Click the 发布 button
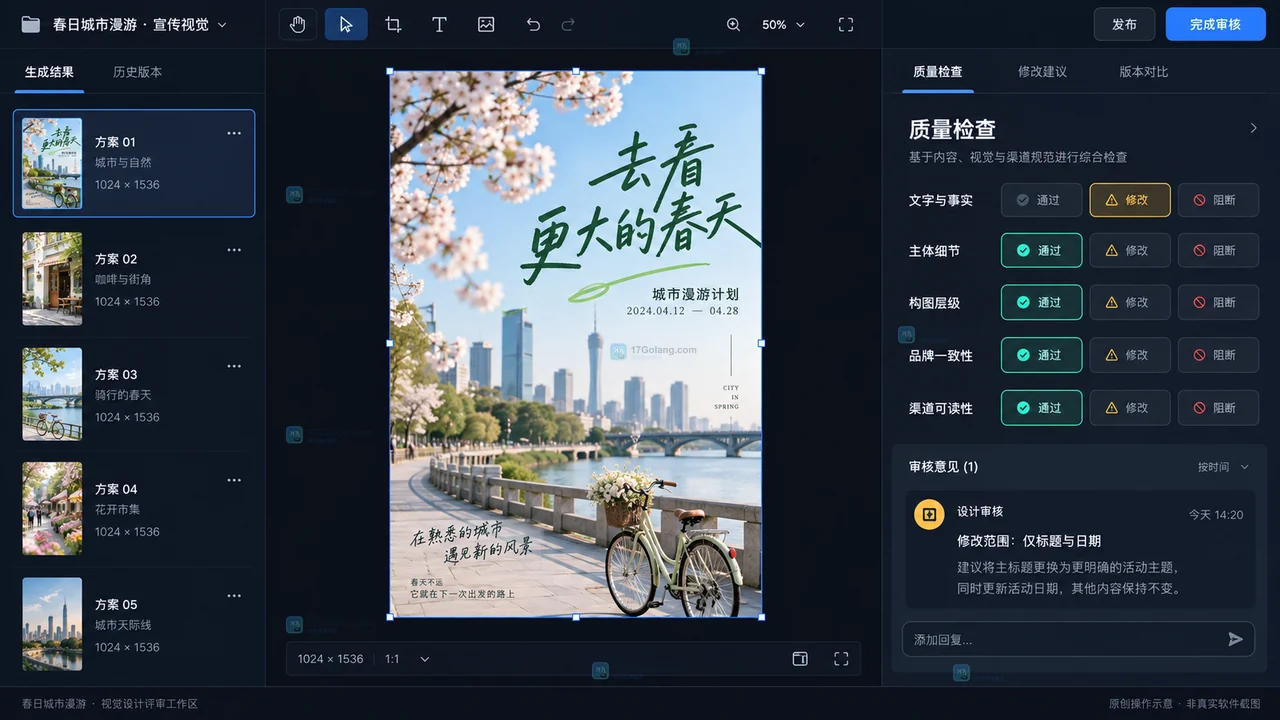This screenshot has width=1280, height=720. click(1124, 24)
